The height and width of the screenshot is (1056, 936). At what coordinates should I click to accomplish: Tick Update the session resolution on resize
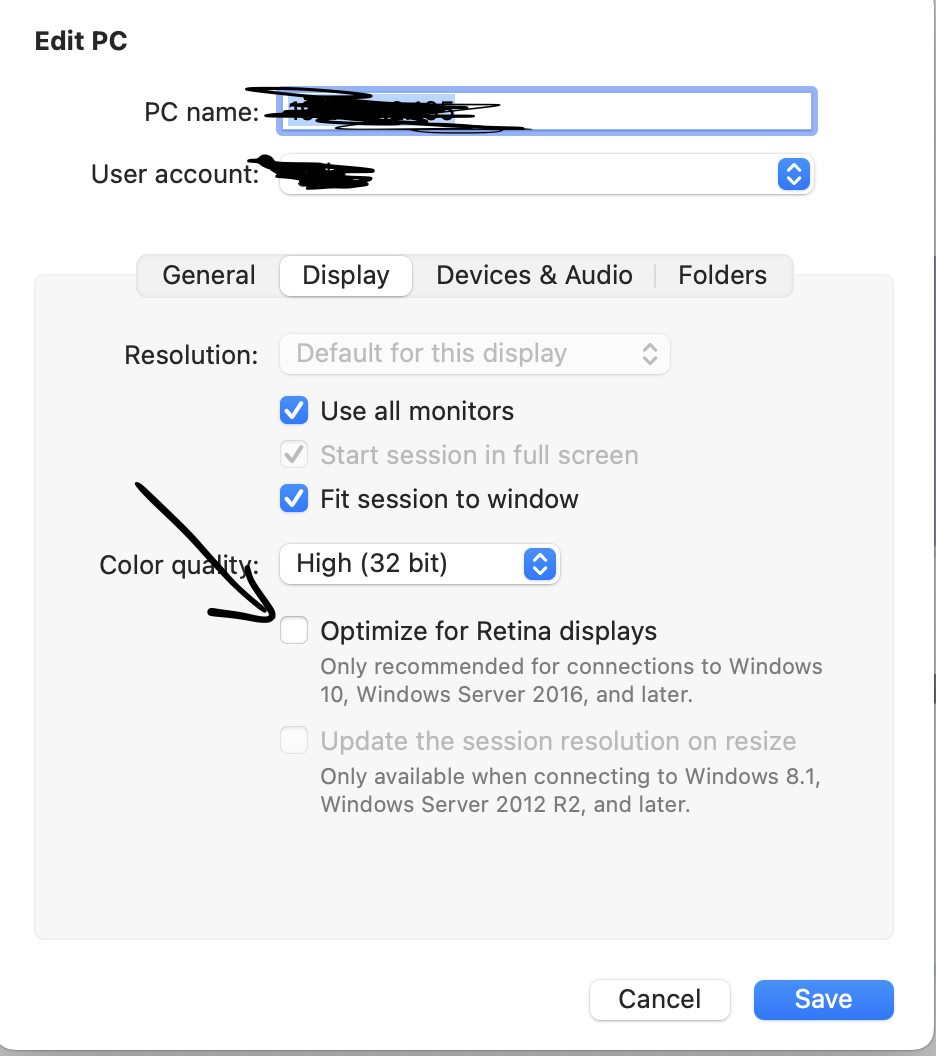click(x=294, y=741)
